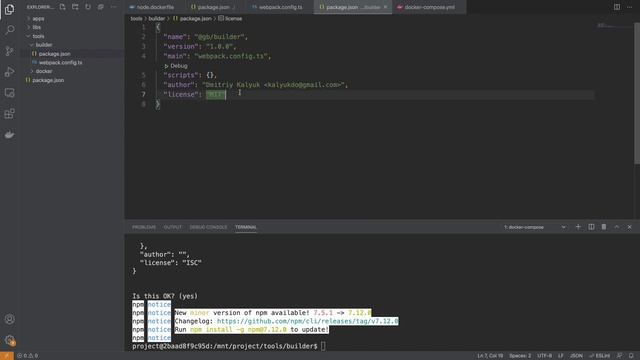Open errors and warnings status item

pos(27,356)
